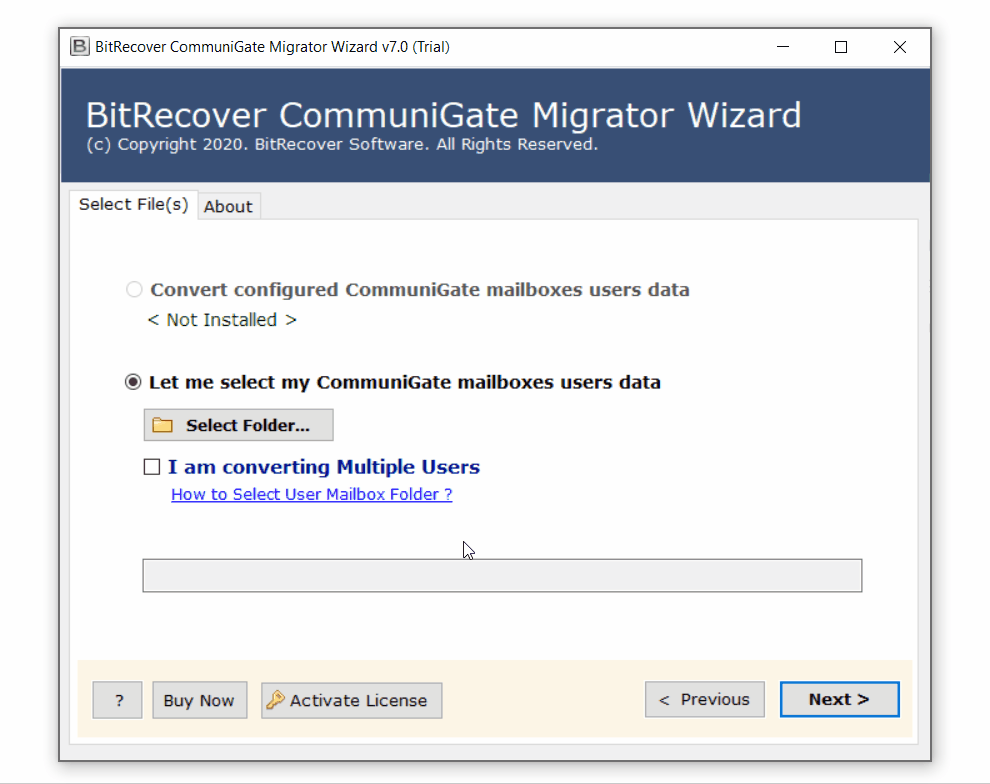
Task: Select Convert configured CommuniGate mailboxes radio button
Action: (134, 290)
